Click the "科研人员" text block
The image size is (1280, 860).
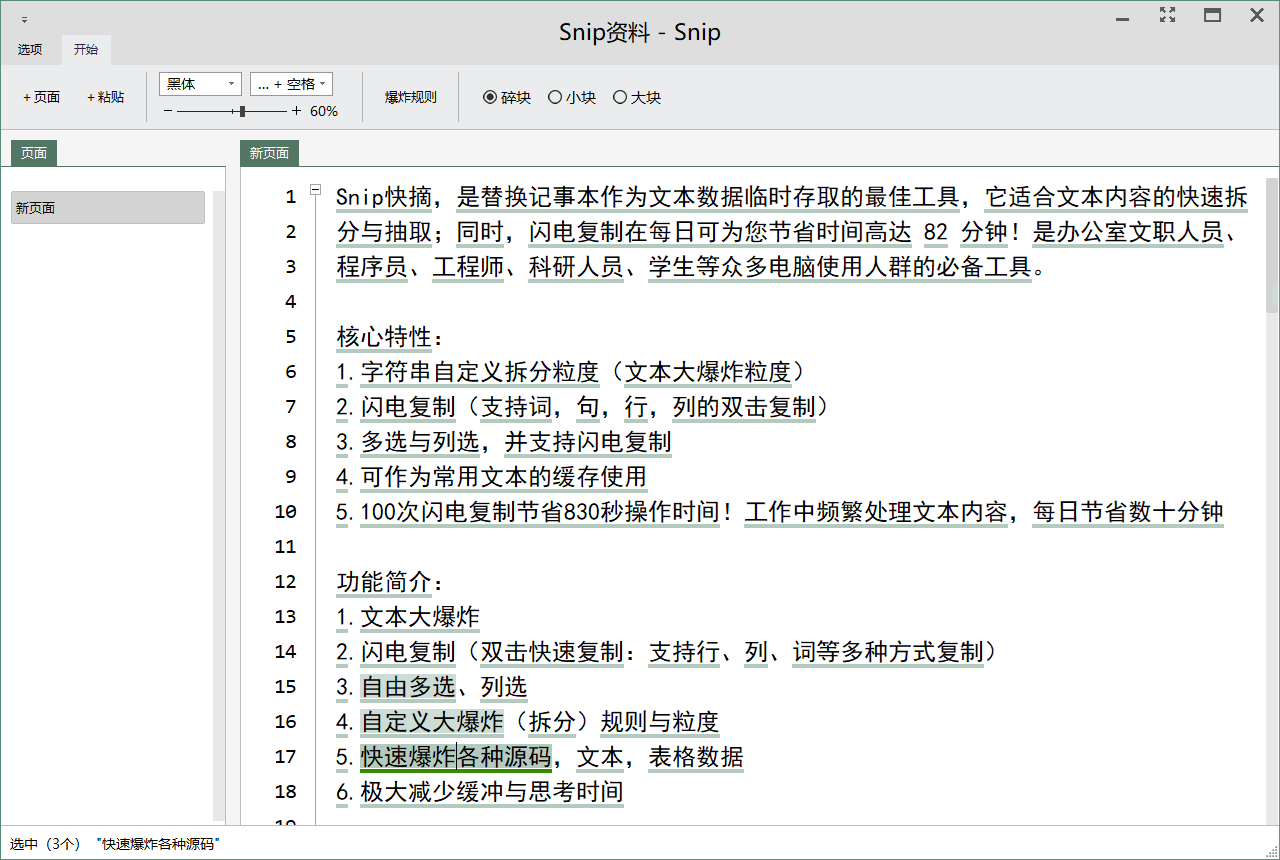pos(577,267)
